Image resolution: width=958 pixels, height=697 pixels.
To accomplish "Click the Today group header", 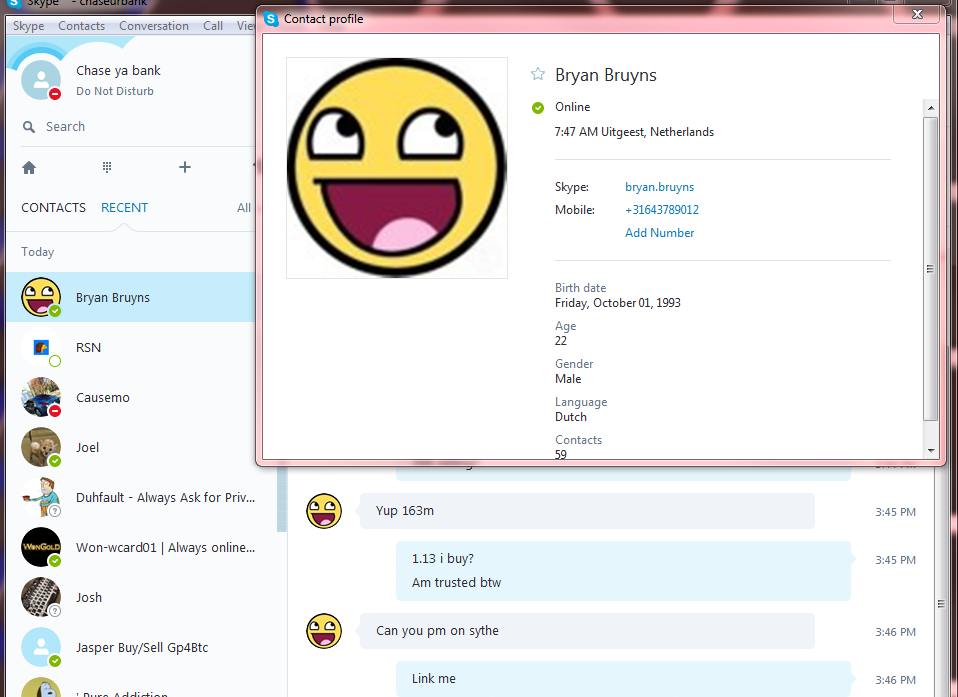I will [37, 252].
